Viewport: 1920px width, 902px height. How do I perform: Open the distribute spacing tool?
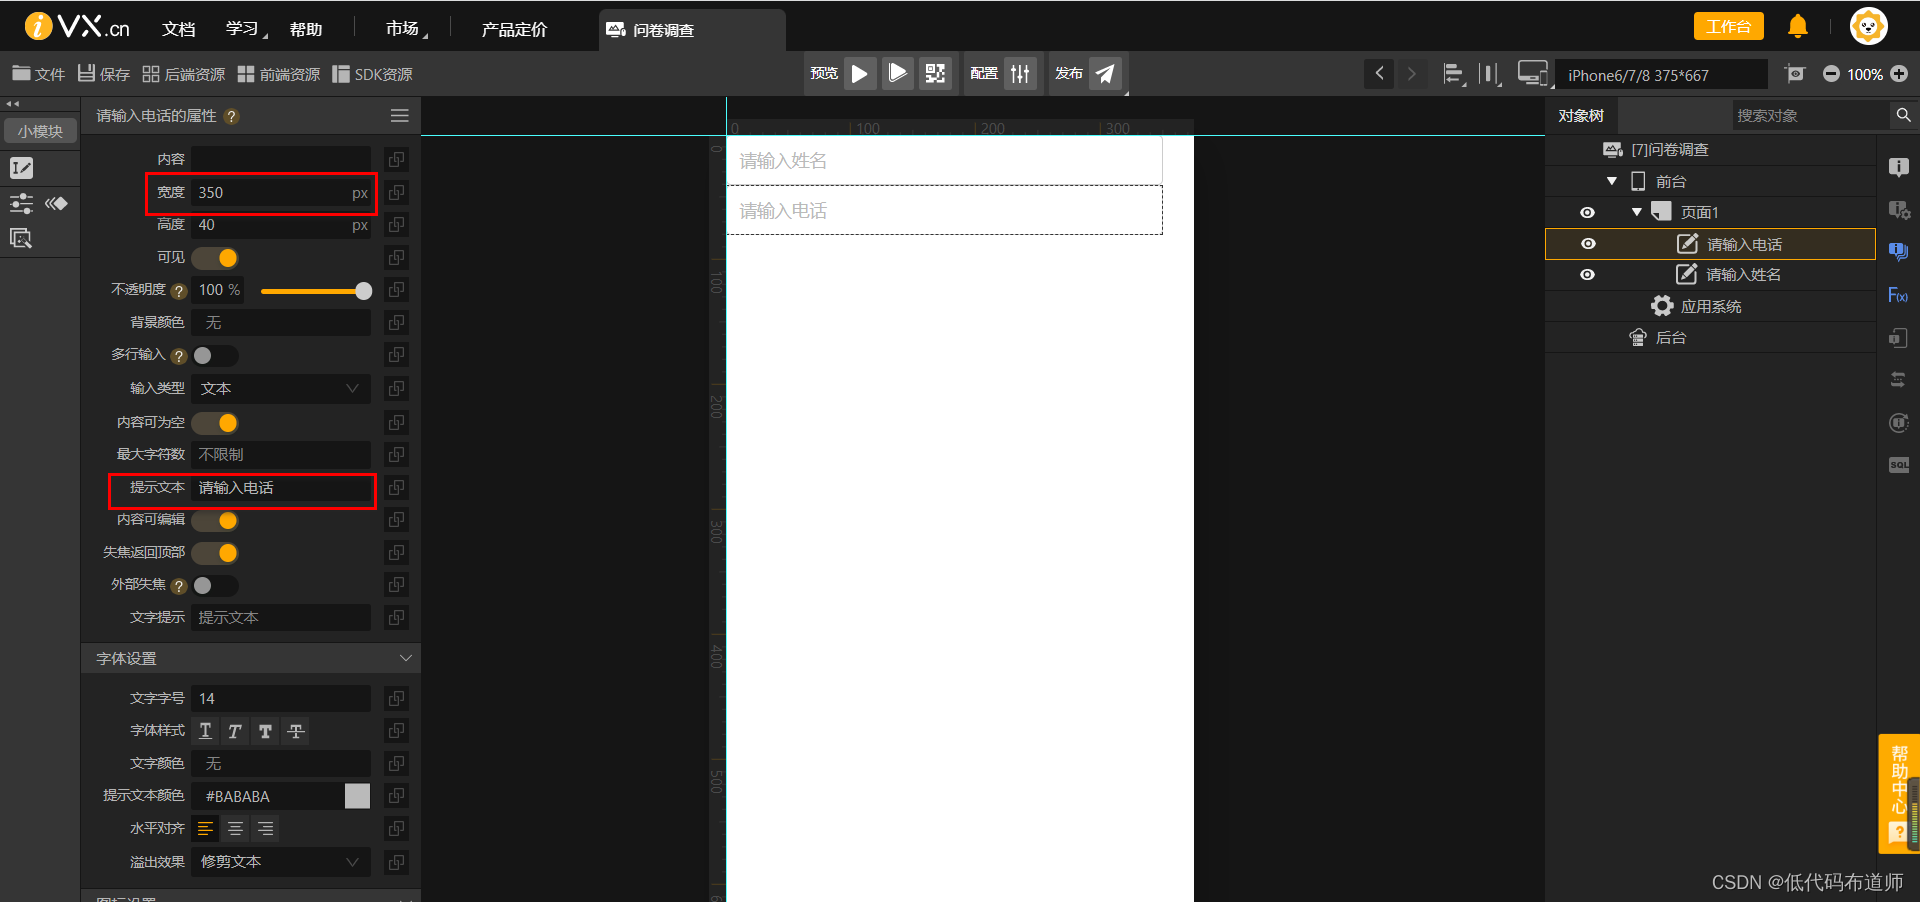[x=1490, y=74]
